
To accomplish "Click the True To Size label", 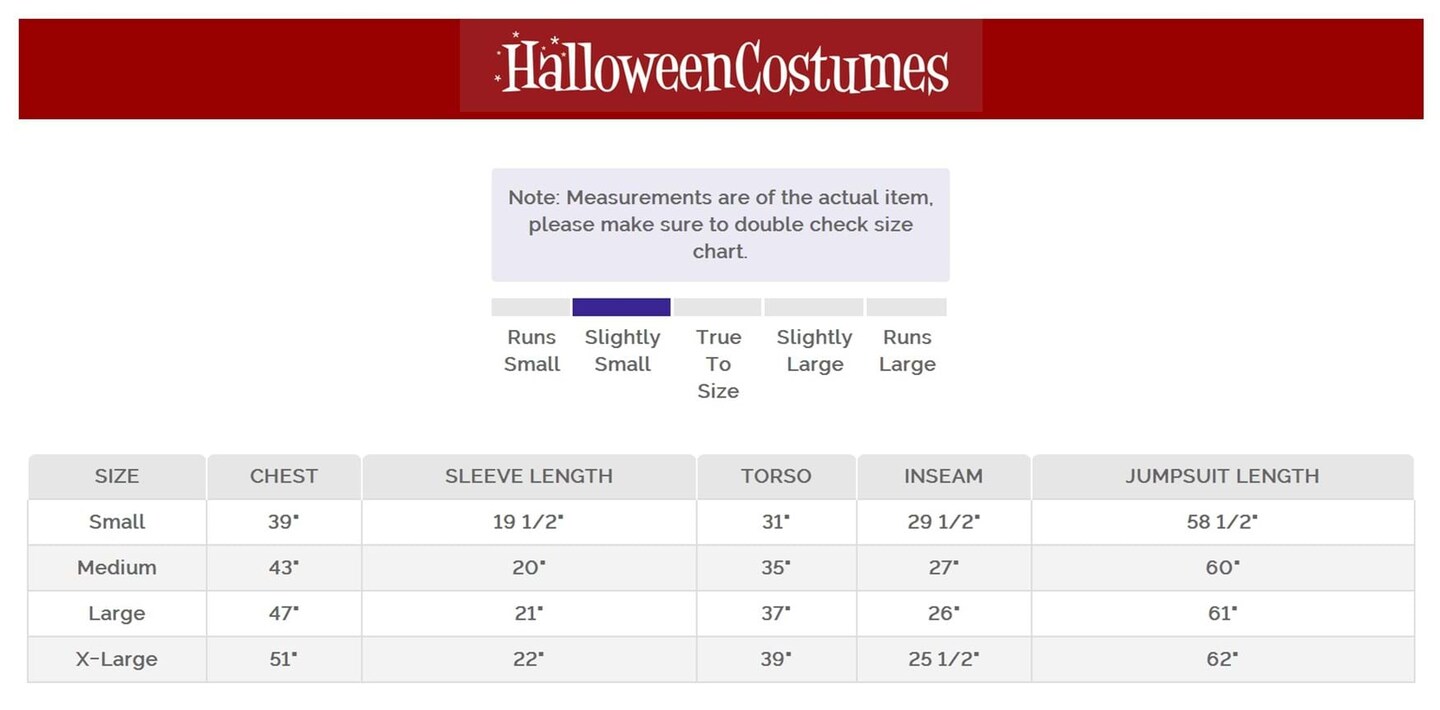I will (718, 364).
